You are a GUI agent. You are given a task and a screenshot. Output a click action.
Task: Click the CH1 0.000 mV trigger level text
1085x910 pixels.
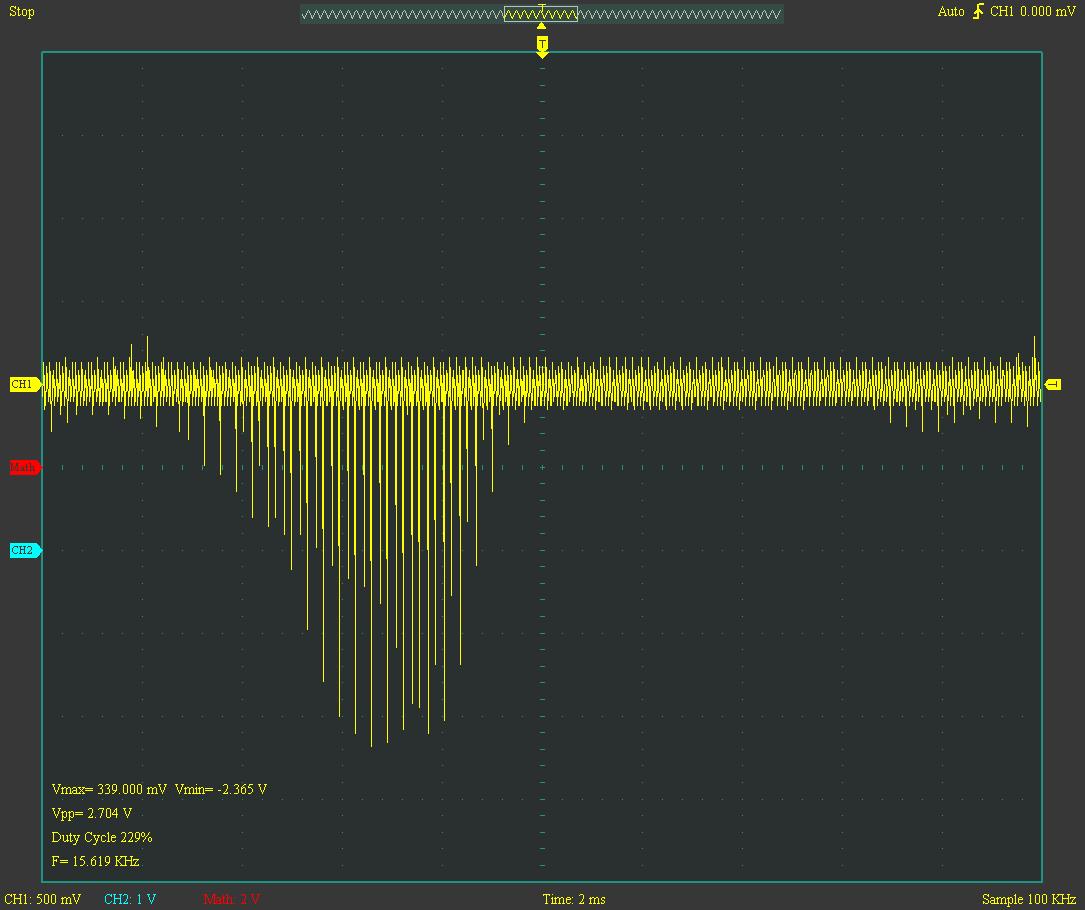click(1032, 11)
